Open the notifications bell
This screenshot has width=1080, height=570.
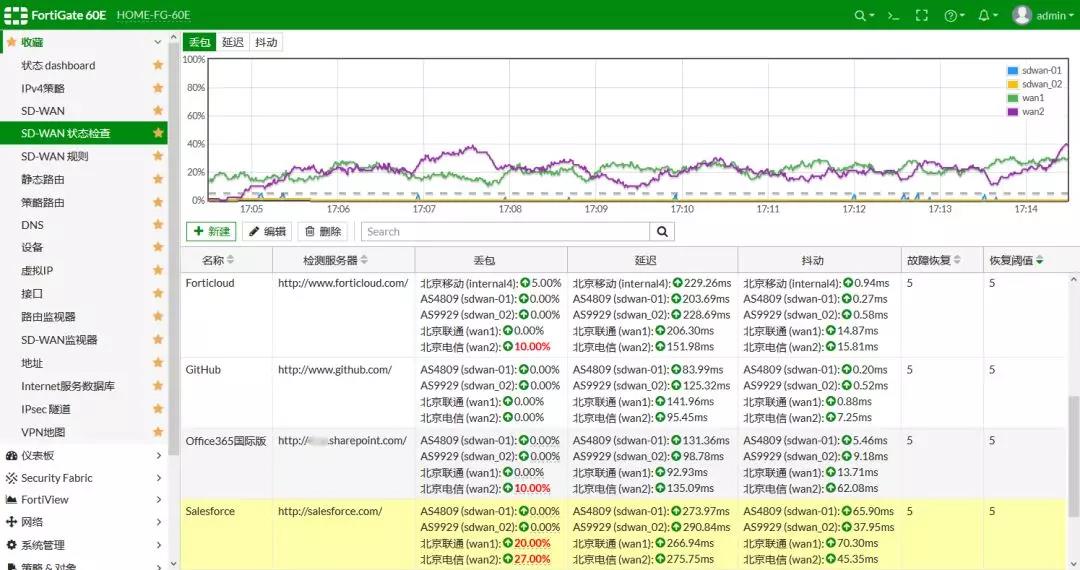(984, 15)
